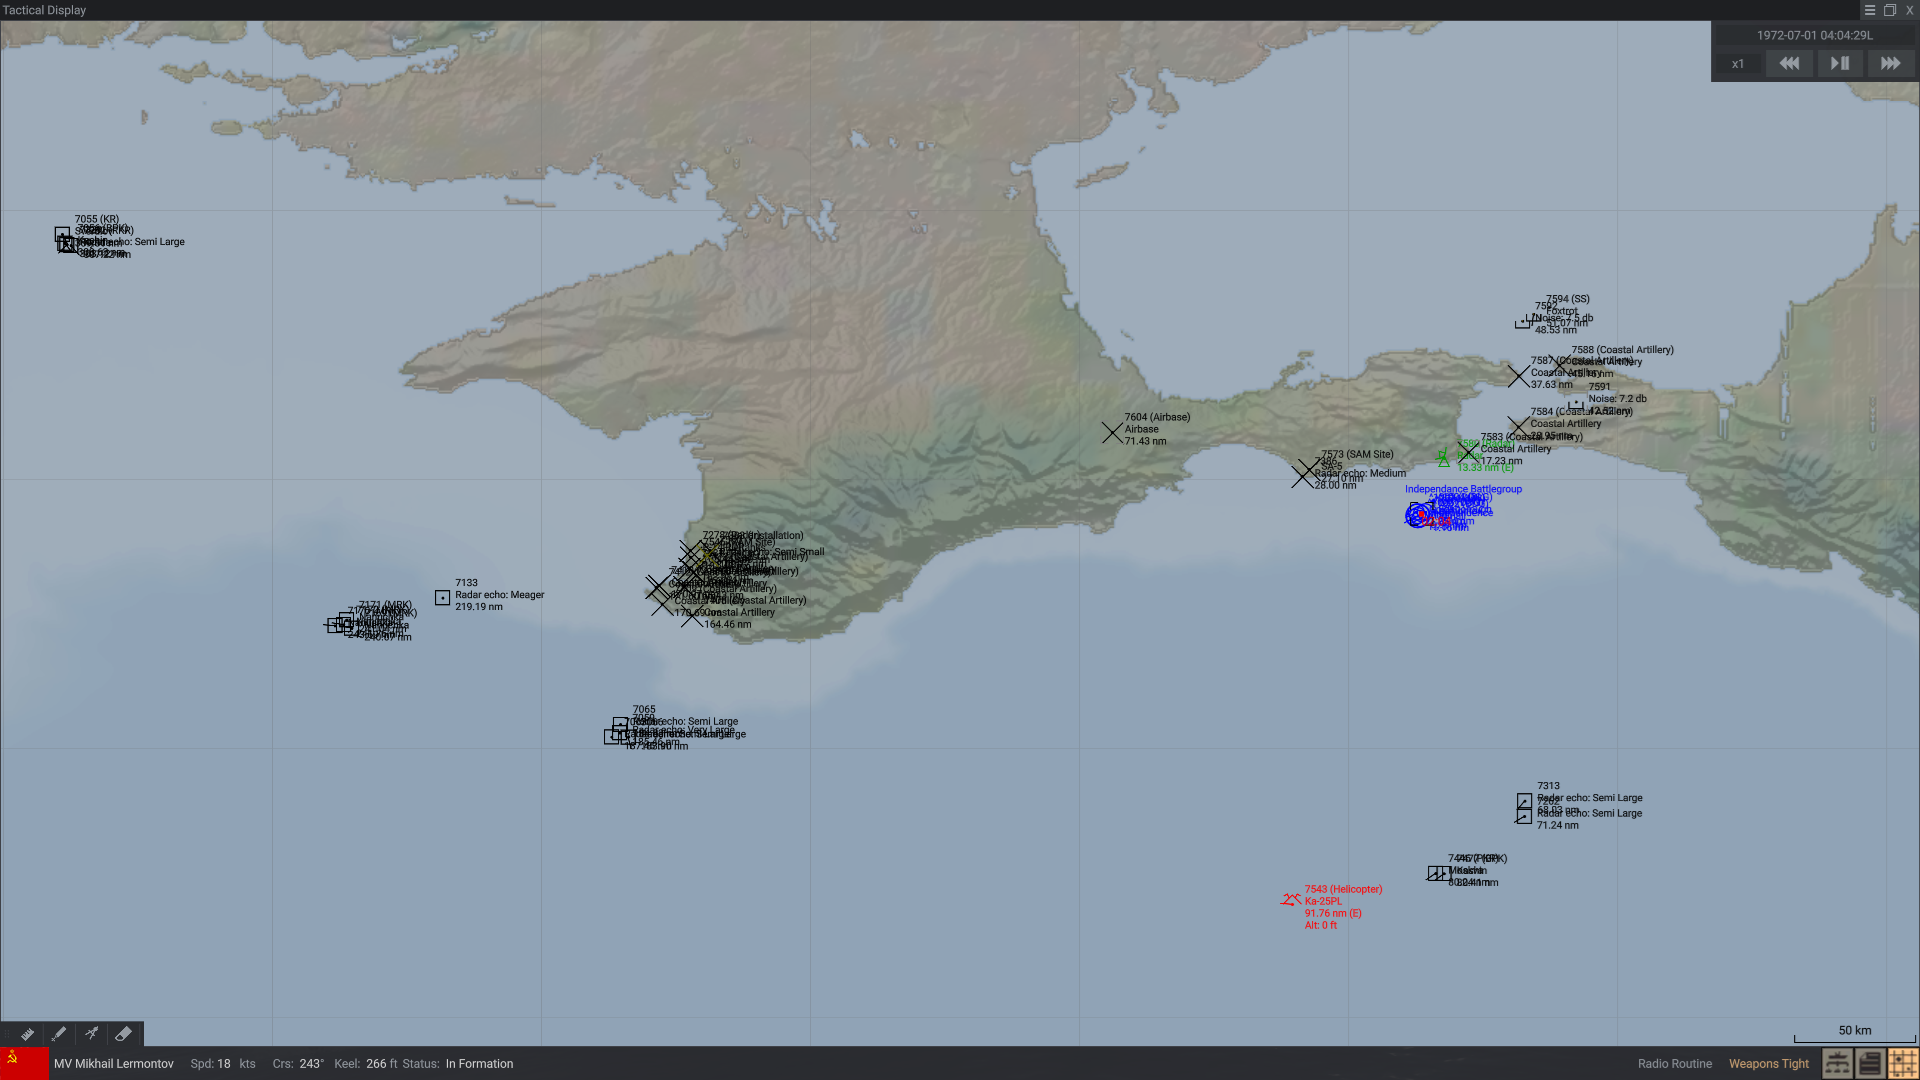The height and width of the screenshot is (1080, 1920).
Task: Select the 7604 Airbase marker
Action: pos(1112,432)
